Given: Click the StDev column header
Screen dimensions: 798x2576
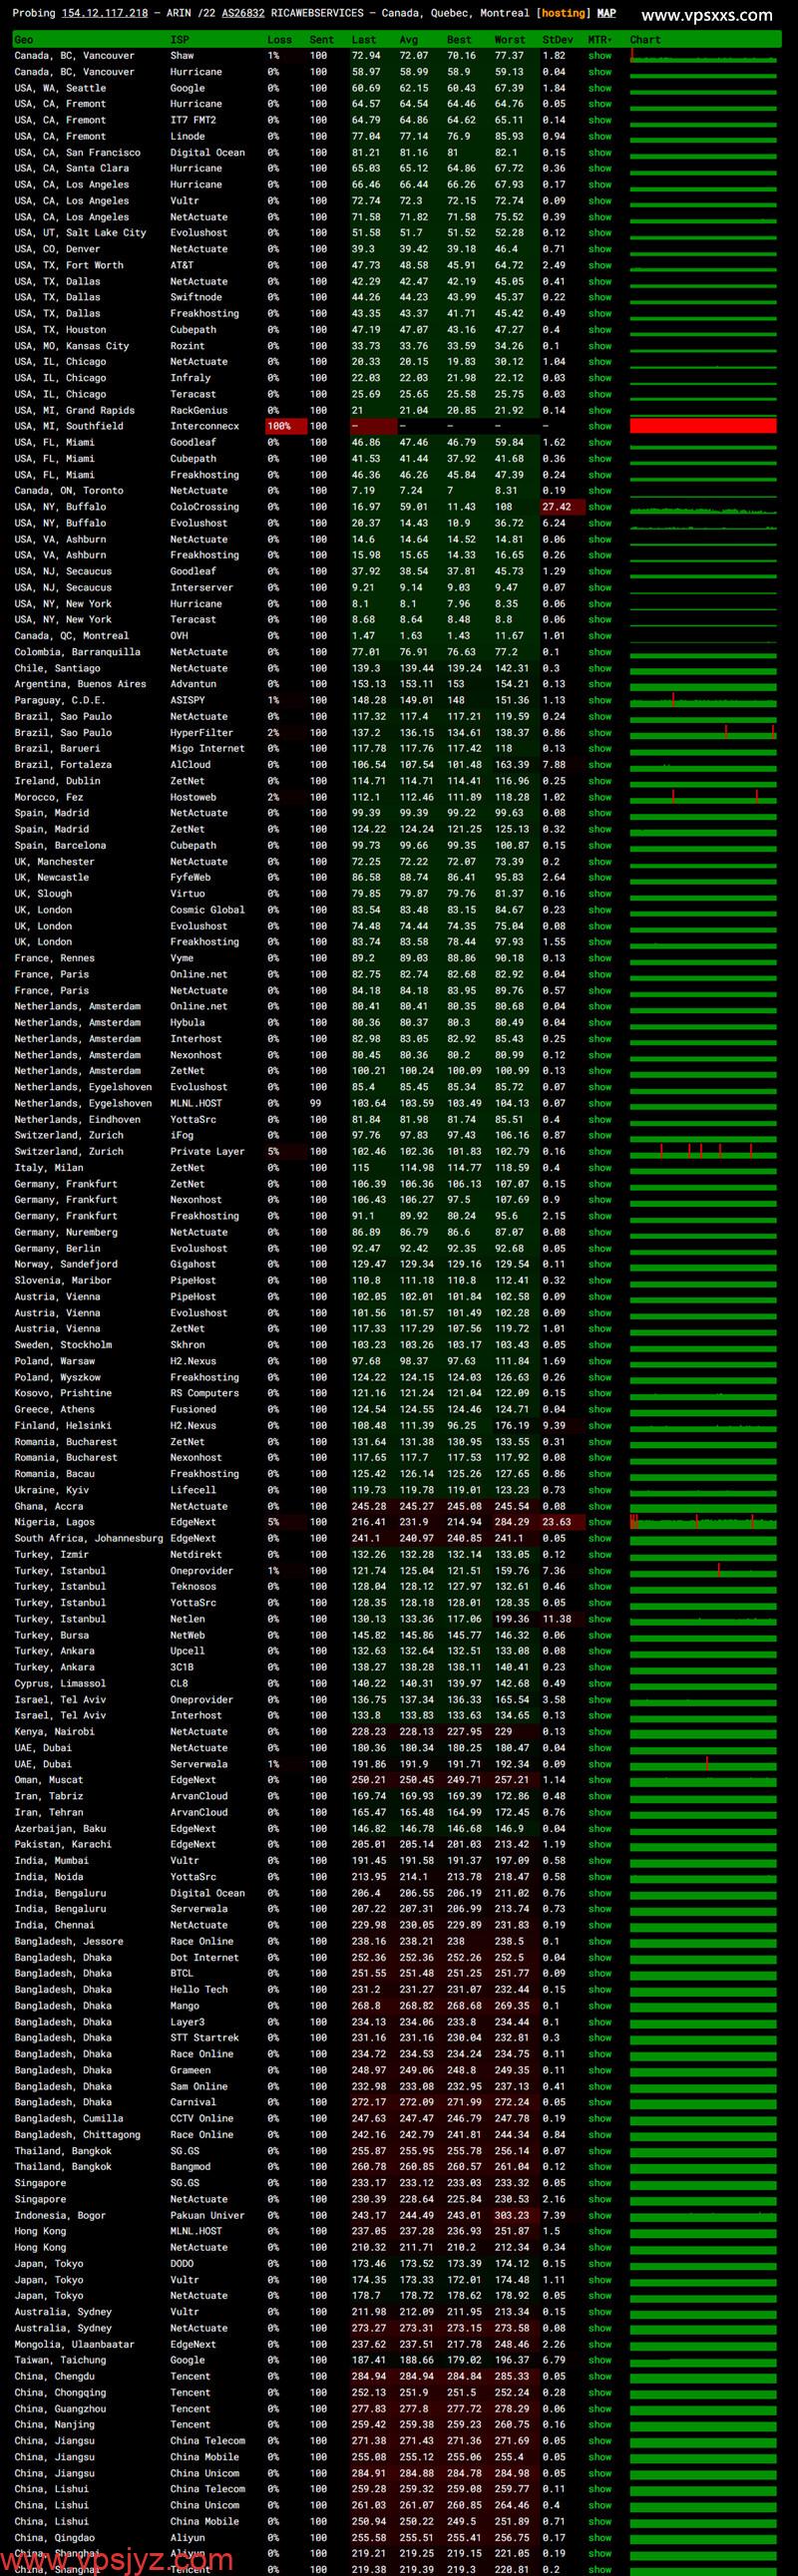Looking at the screenshot, I should point(558,40).
